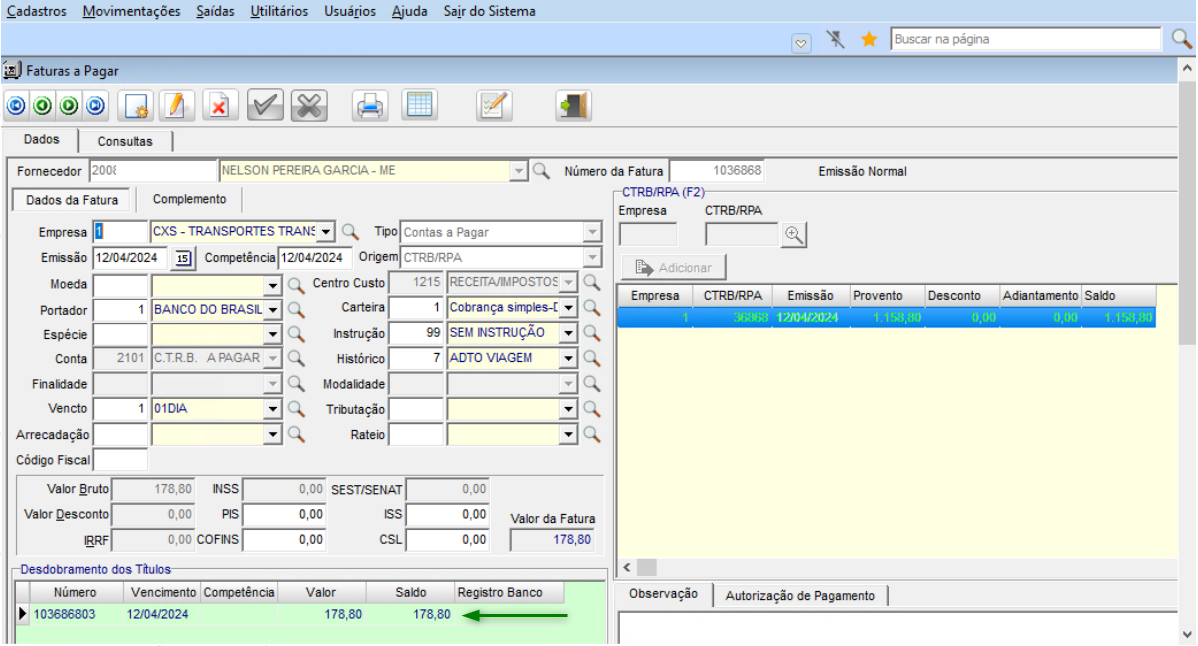Click the exit door icon
Image resolution: width=1198 pixels, height=646 pixels.
(573, 105)
